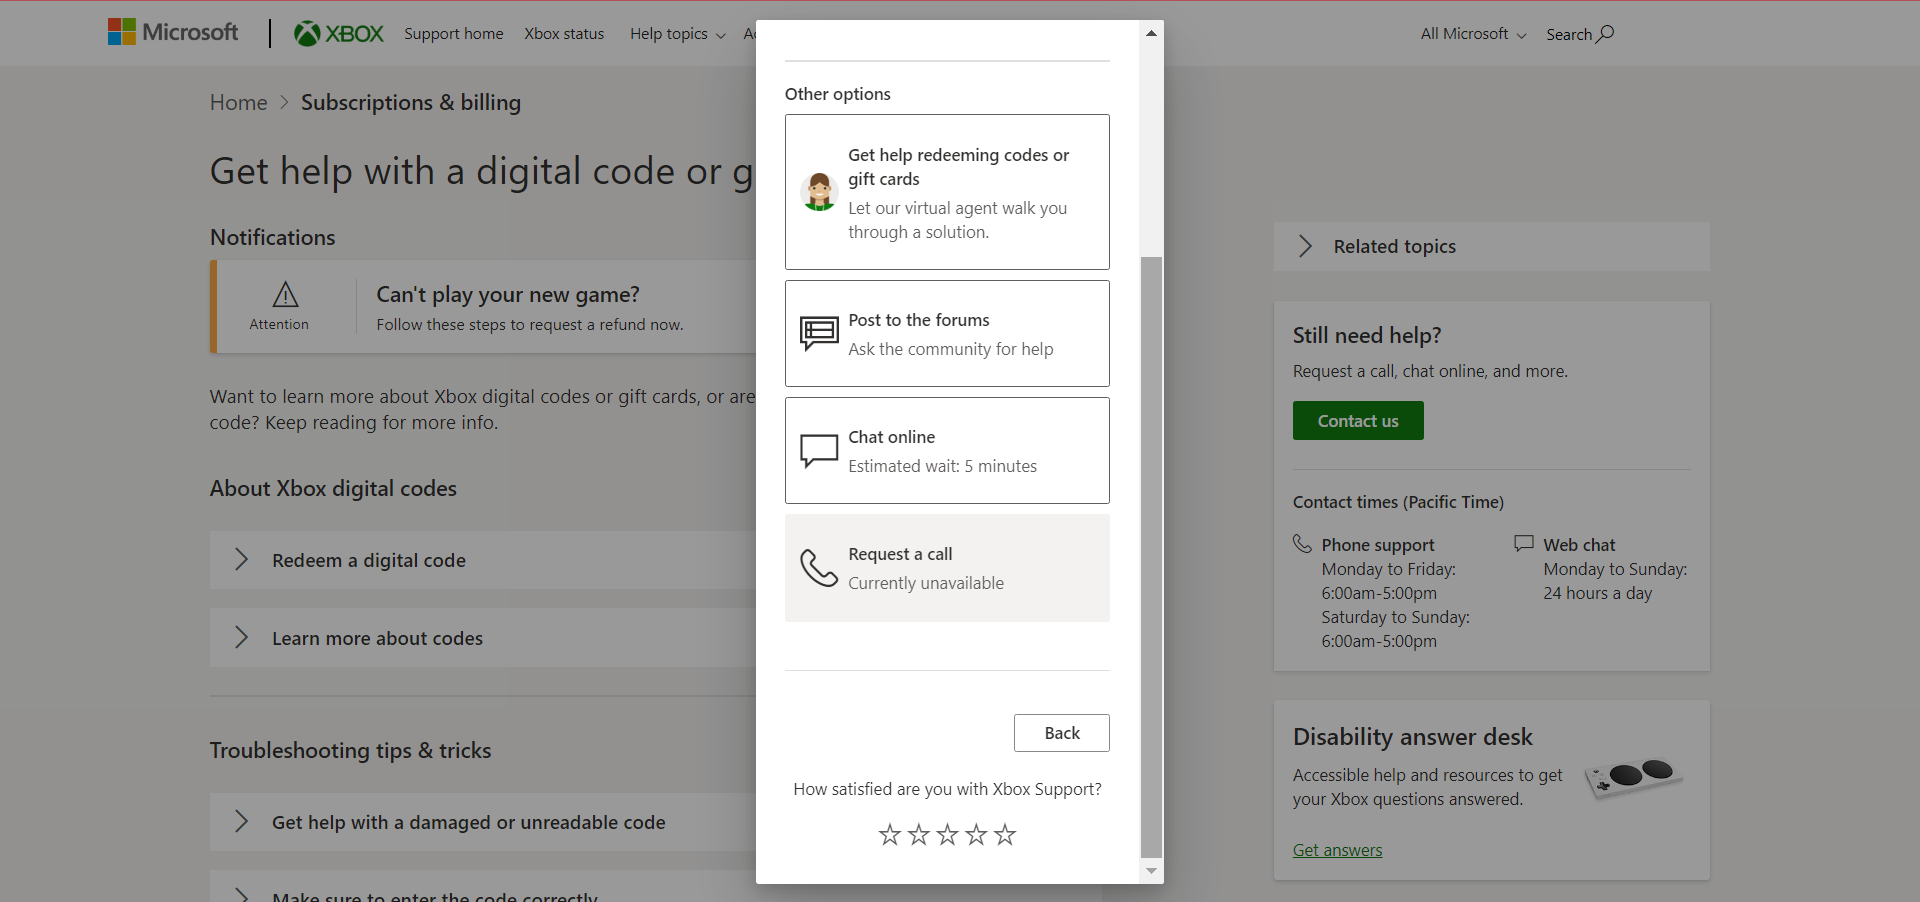Screen dimensions: 1920x902
Task: Click the Microsoft logo
Action: click(173, 32)
